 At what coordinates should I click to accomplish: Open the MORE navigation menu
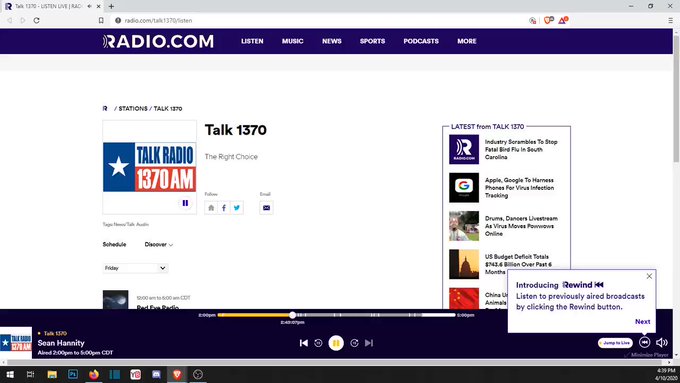click(467, 41)
